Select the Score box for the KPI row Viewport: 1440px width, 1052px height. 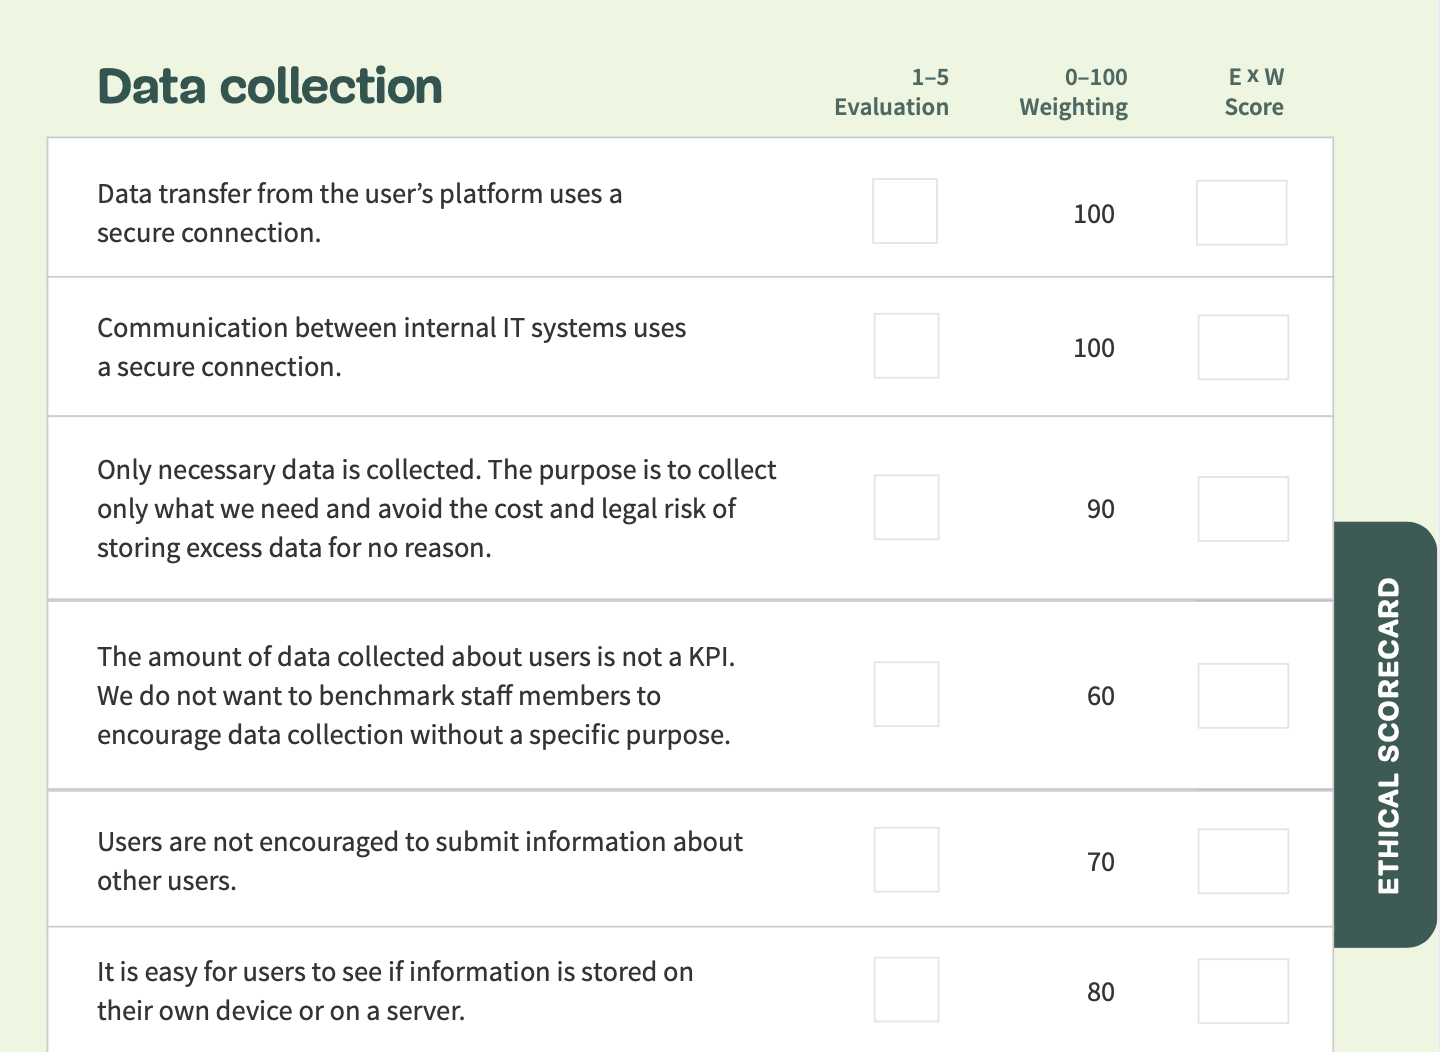[1243, 693]
